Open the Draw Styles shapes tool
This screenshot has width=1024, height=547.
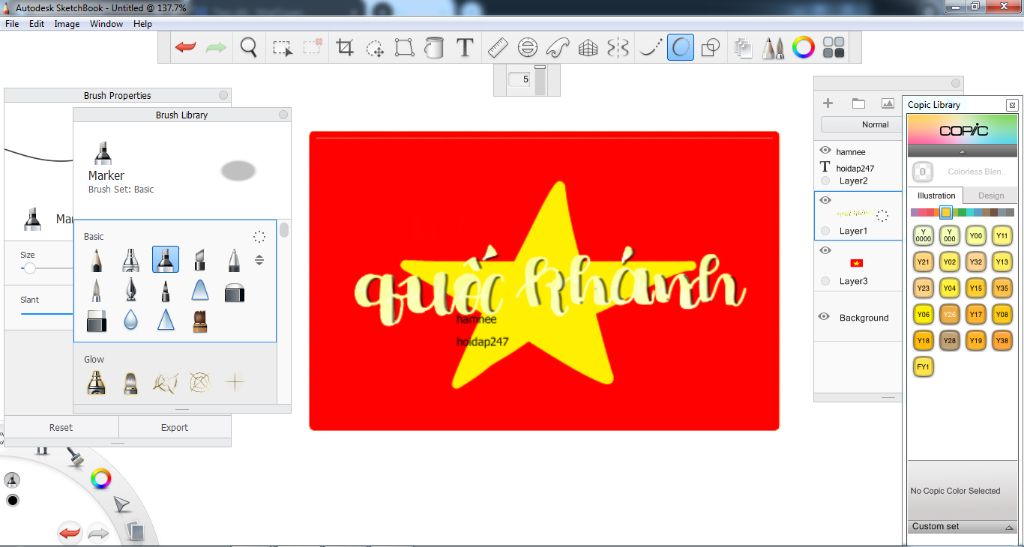[x=710, y=48]
